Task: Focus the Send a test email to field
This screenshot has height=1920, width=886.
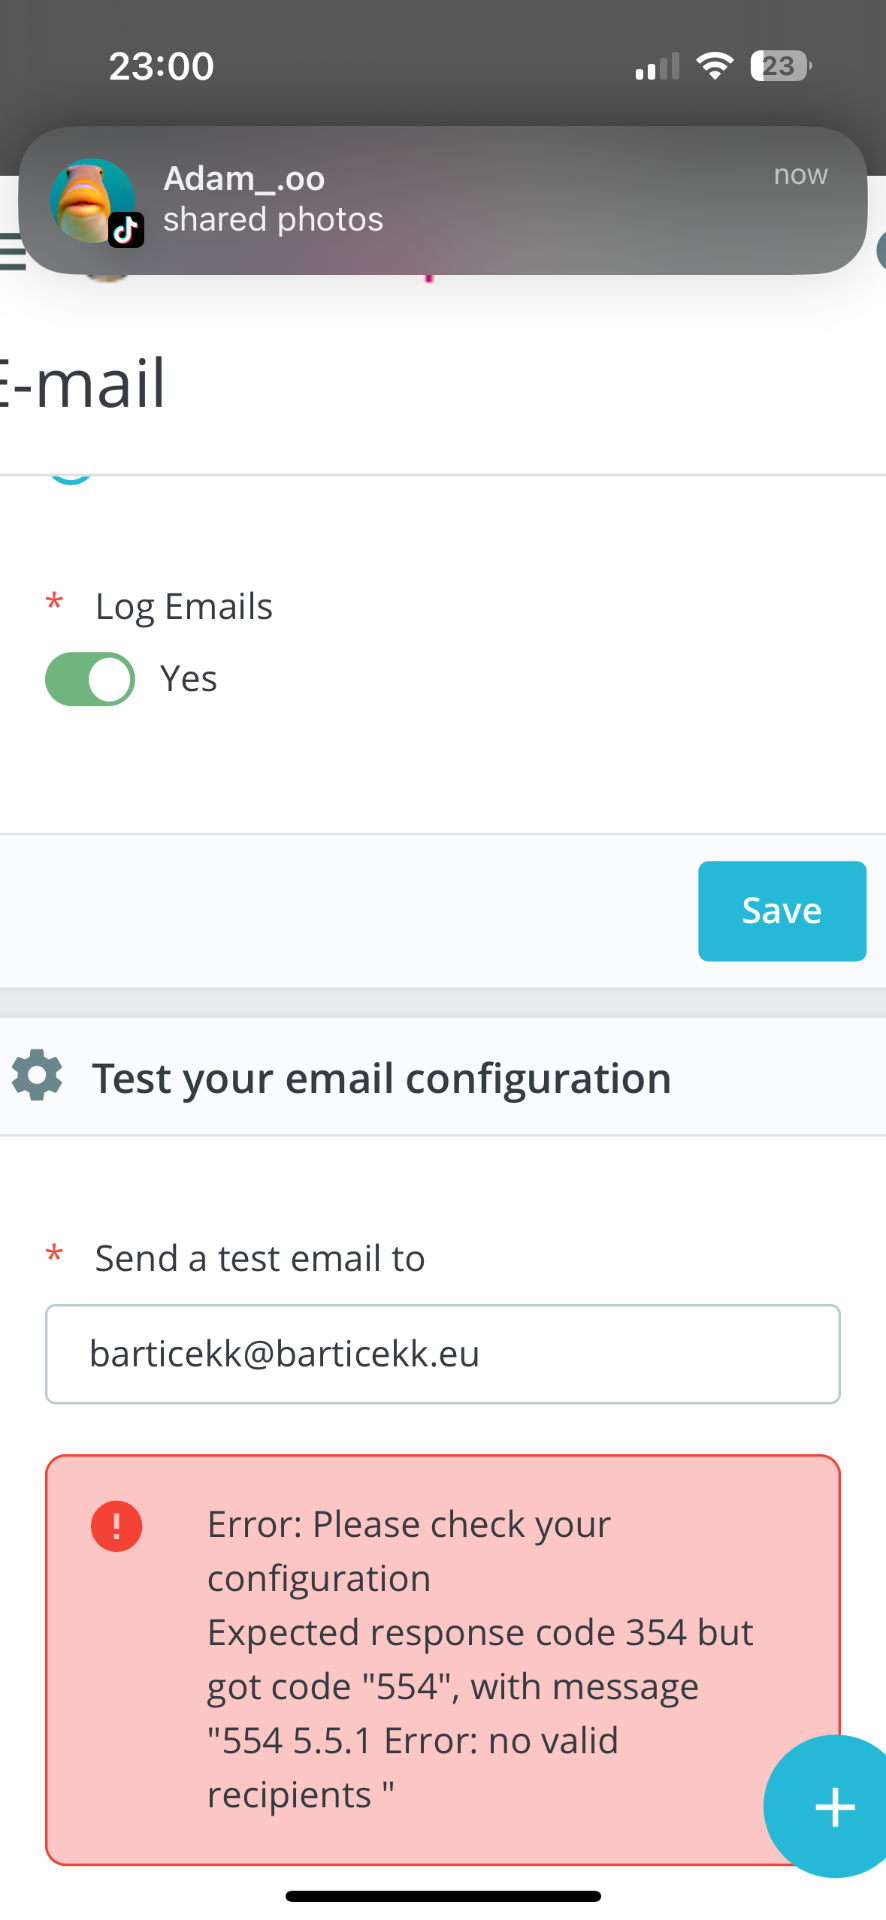Action: 443,1354
